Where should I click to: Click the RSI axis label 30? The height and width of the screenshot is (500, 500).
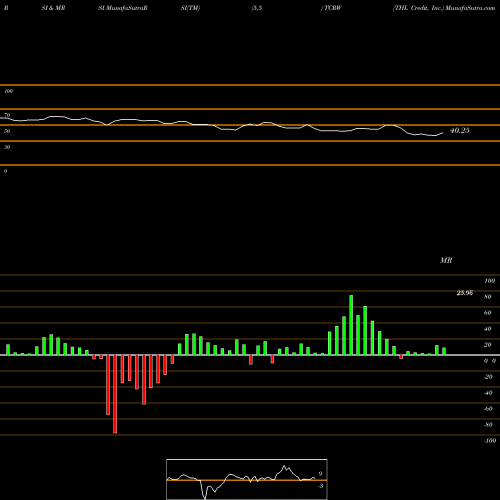click(7, 147)
